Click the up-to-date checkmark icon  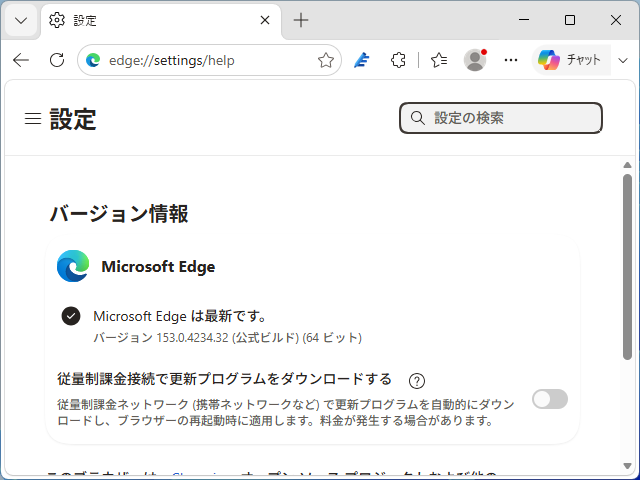click(71, 316)
